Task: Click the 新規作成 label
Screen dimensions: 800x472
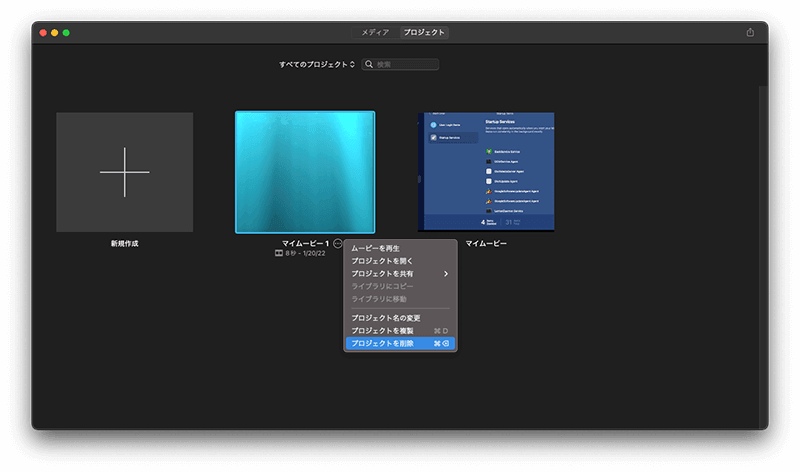Action: [x=124, y=243]
